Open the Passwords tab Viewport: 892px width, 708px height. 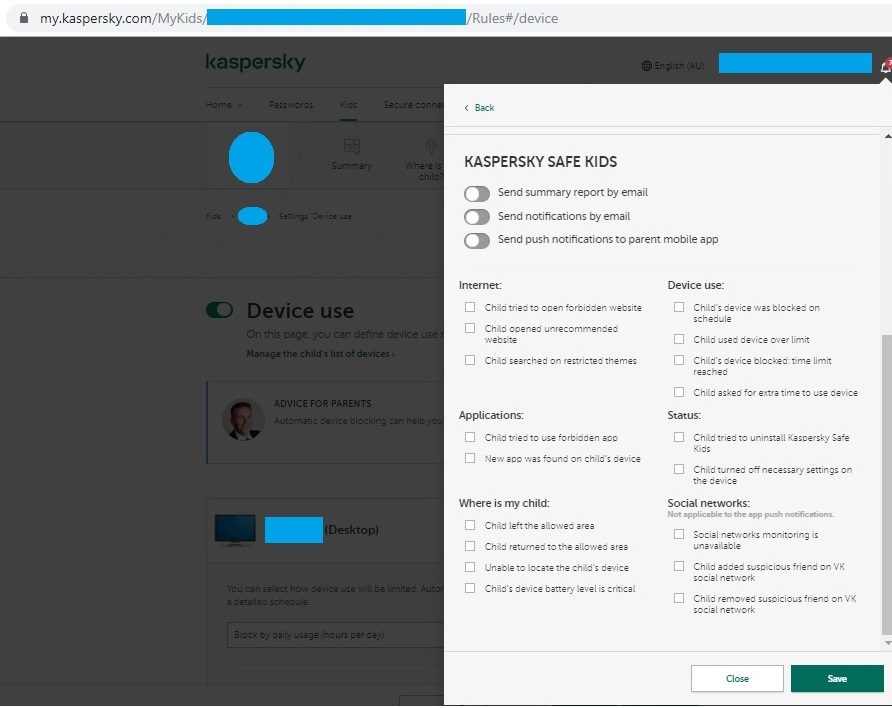tap(291, 105)
